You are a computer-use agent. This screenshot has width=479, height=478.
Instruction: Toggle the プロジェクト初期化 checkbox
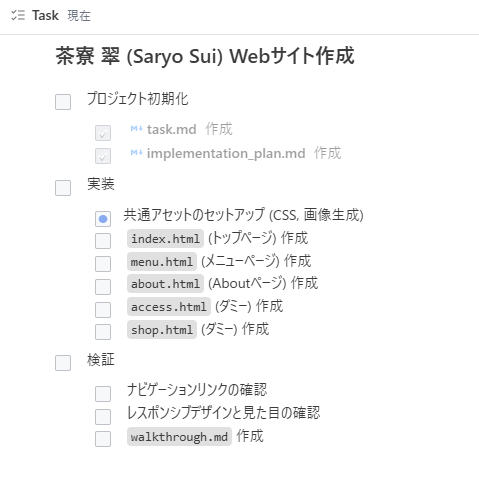(x=63, y=102)
